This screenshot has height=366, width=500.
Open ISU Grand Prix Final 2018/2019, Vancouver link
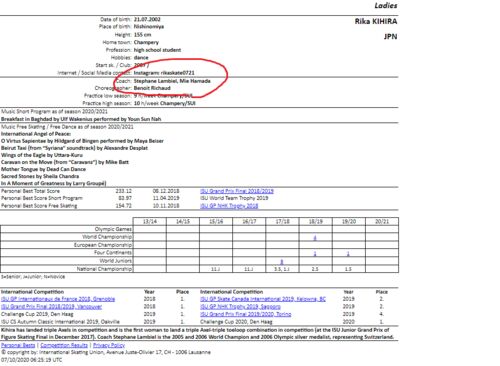(51, 307)
